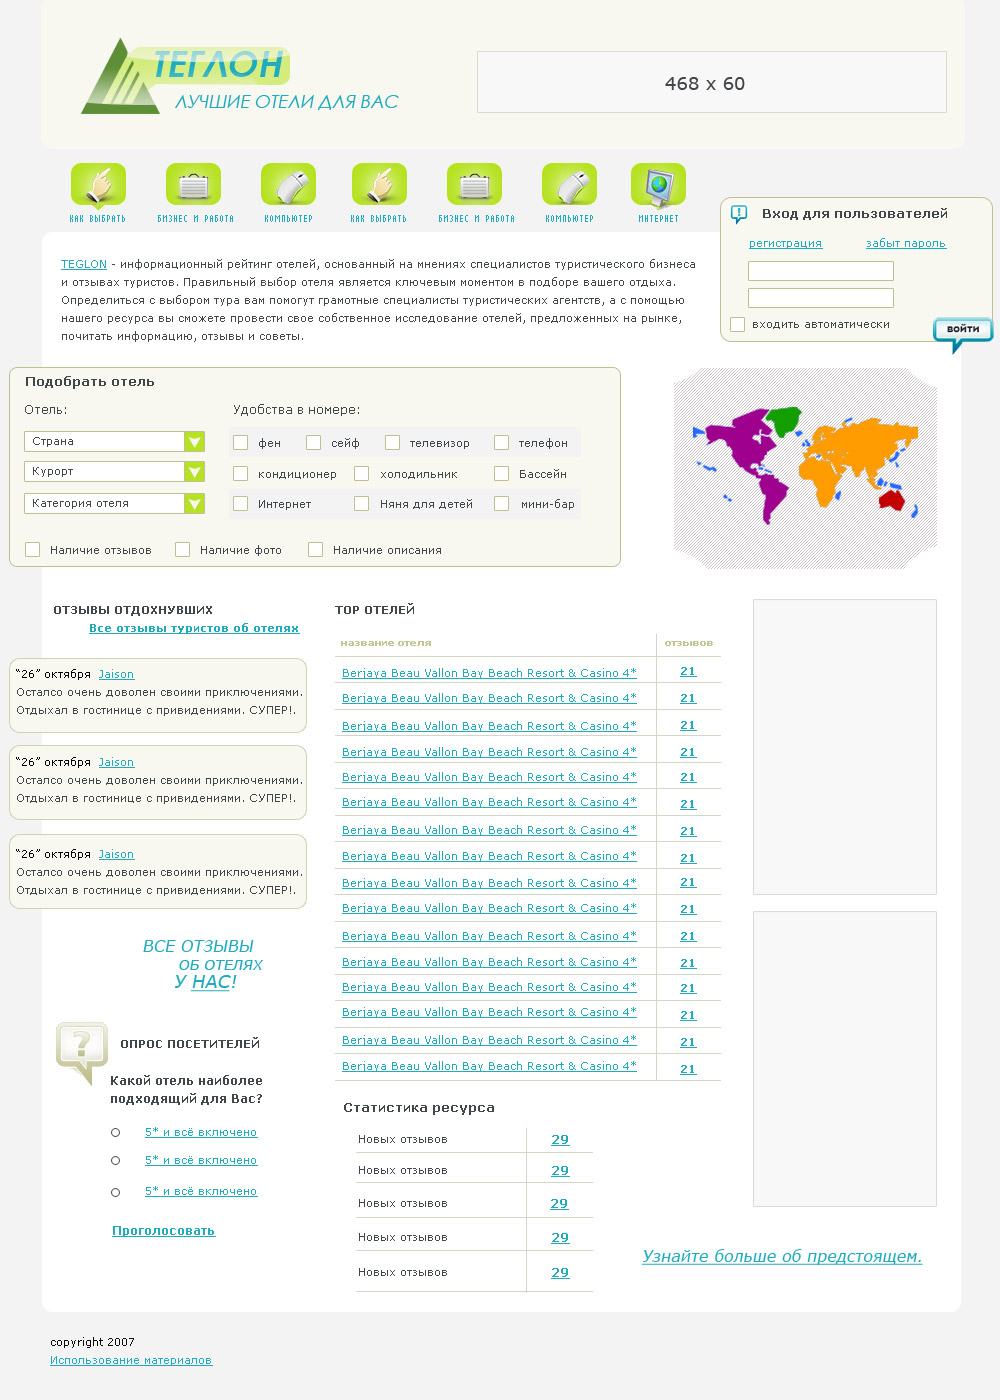Image resolution: width=1000 pixels, height=1400 pixels.
Task: Click the first 29 statistics link
Action: (560, 1140)
